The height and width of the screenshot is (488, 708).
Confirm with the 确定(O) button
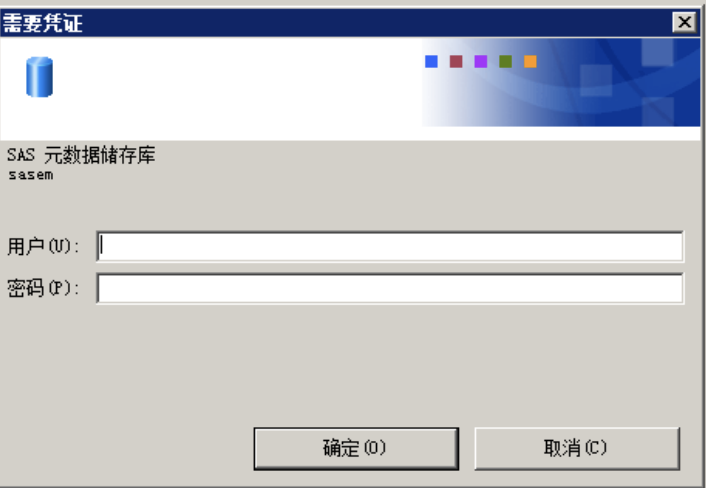(x=356, y=449)
